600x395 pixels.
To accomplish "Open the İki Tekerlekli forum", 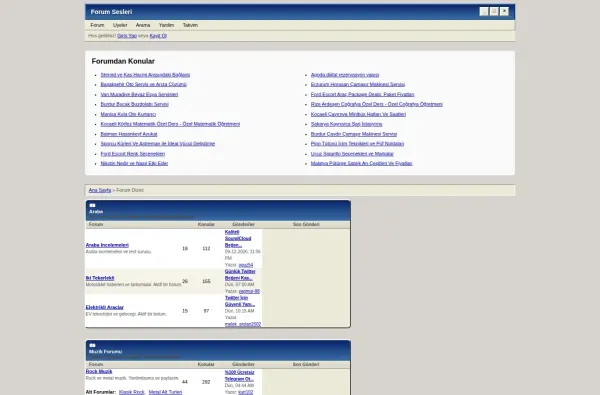I will coord(100,278).
